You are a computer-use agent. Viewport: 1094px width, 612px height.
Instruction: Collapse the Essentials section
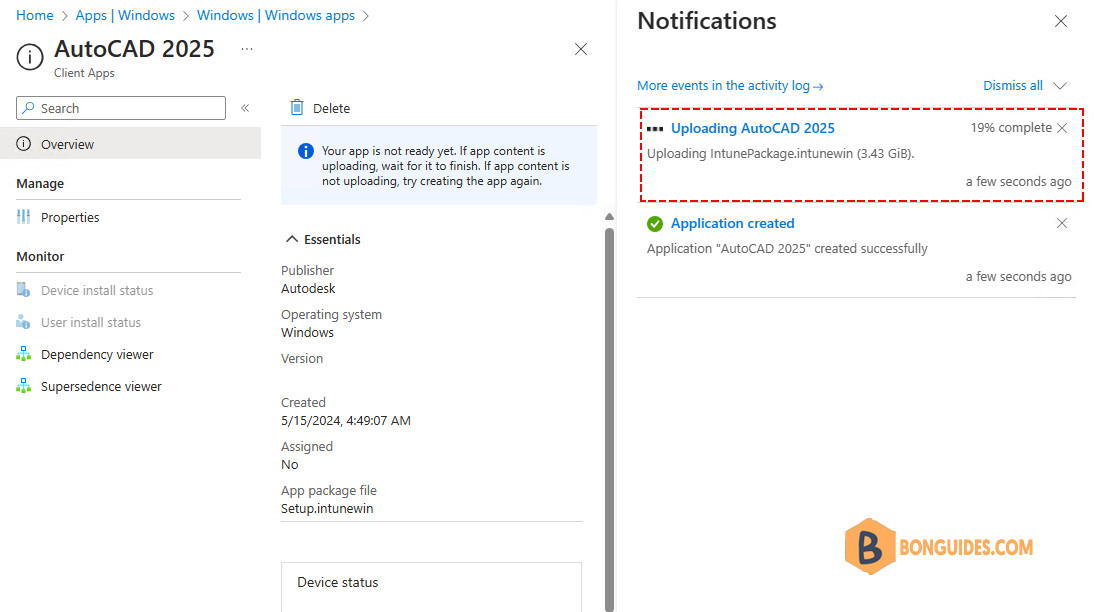(323, 239)
